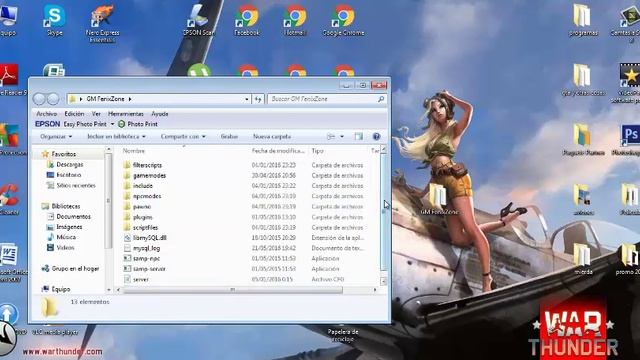
Task: Select the GM FenixZone desktop folder
Action: 439,199
